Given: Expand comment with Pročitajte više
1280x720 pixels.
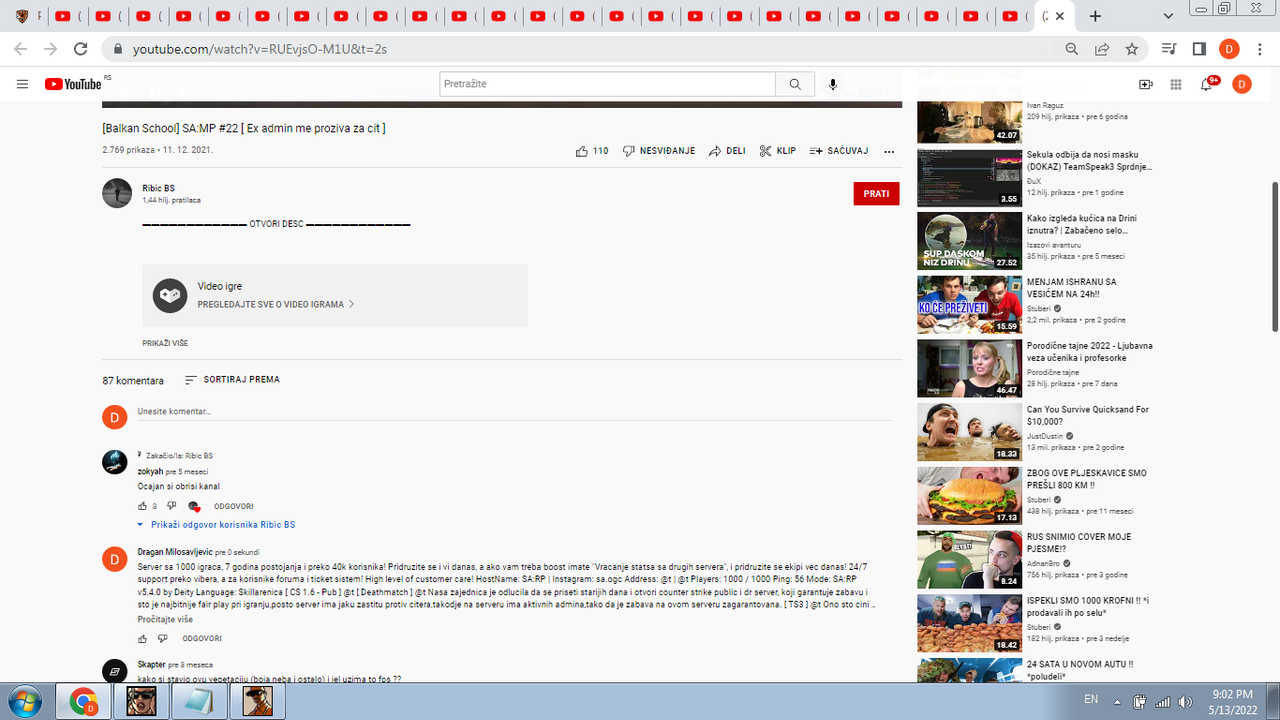Looking at the screenshot, I should click(165, 619).
